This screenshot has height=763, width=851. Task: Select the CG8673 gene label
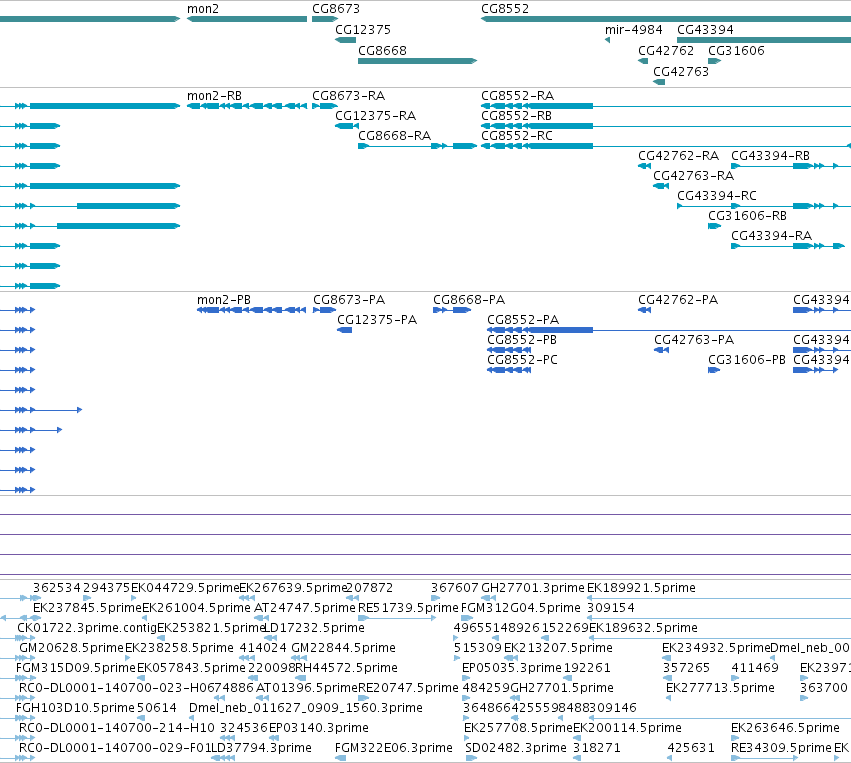point(336,9)
